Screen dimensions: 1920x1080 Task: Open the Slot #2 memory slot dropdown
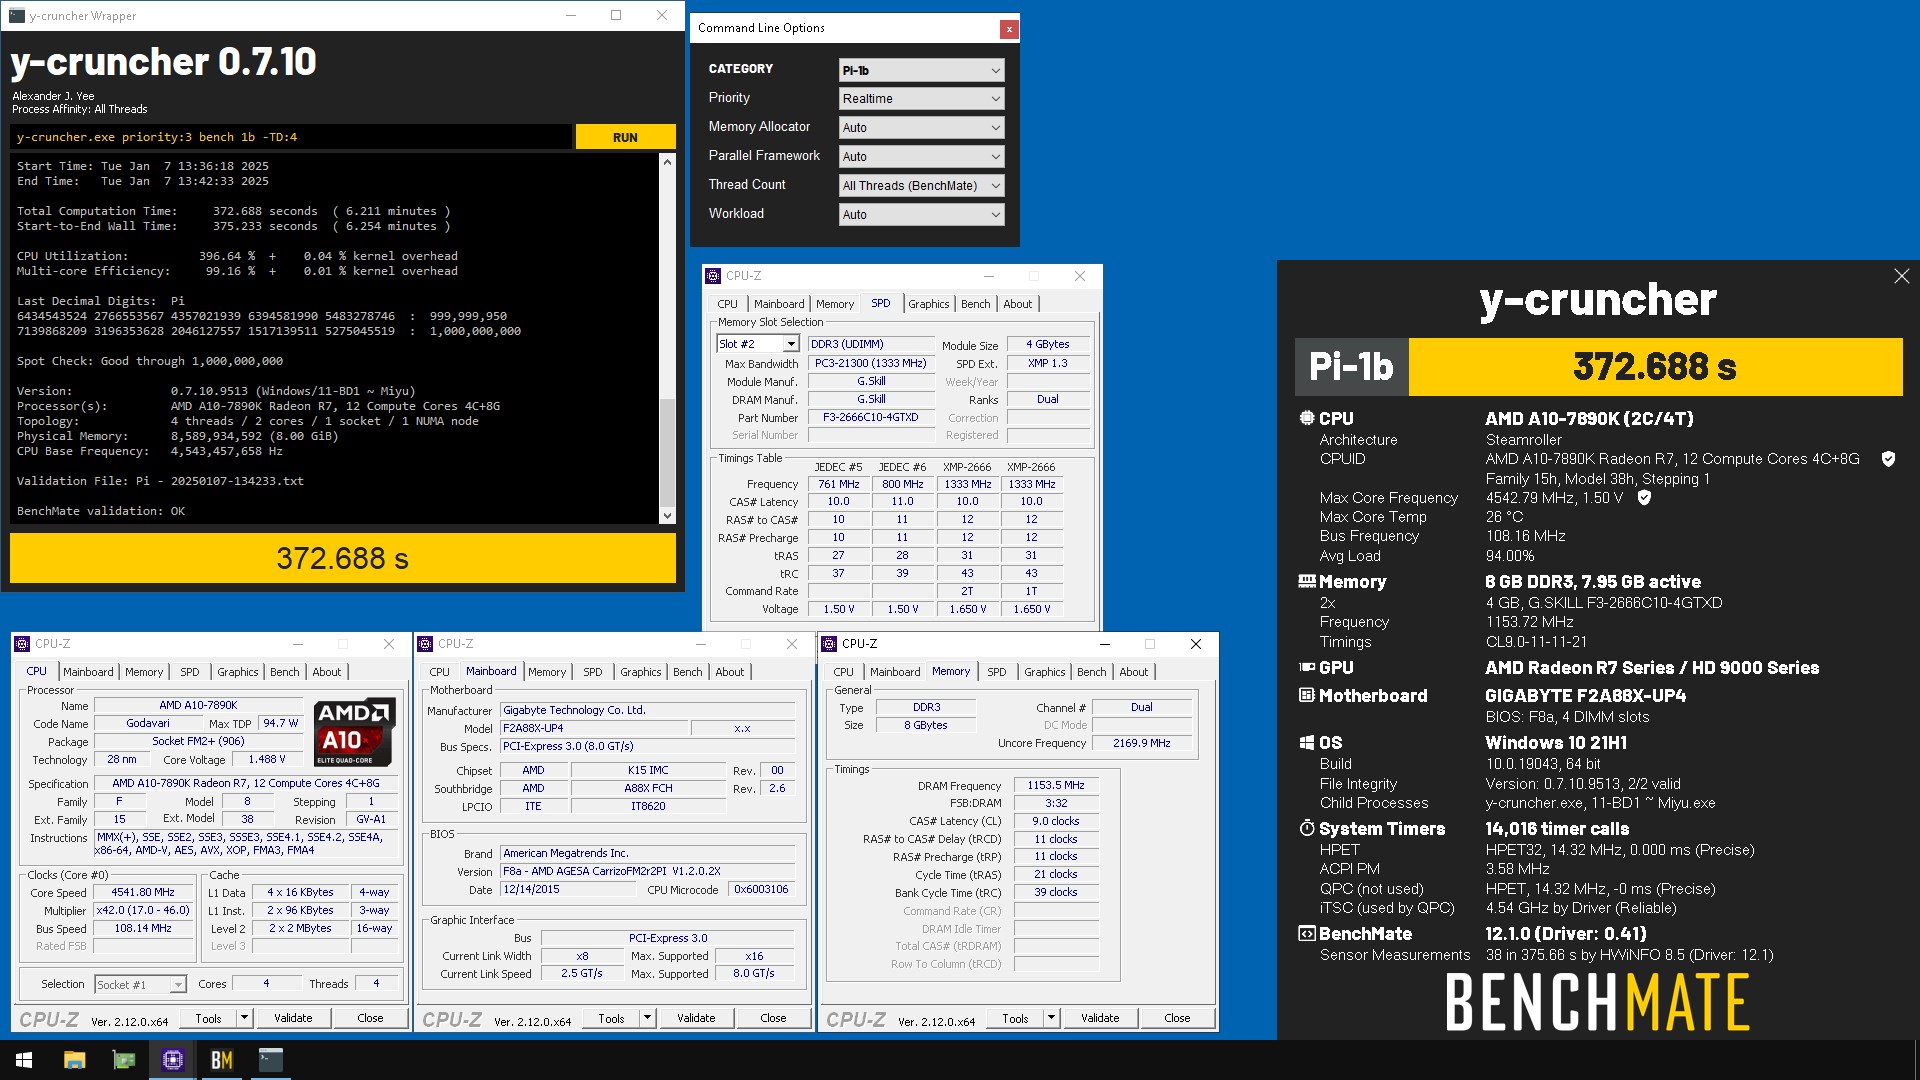coord(758,344)
